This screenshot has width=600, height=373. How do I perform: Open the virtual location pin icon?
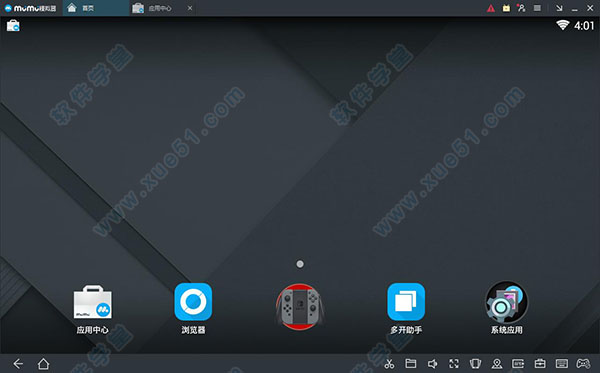coord(497,363)
